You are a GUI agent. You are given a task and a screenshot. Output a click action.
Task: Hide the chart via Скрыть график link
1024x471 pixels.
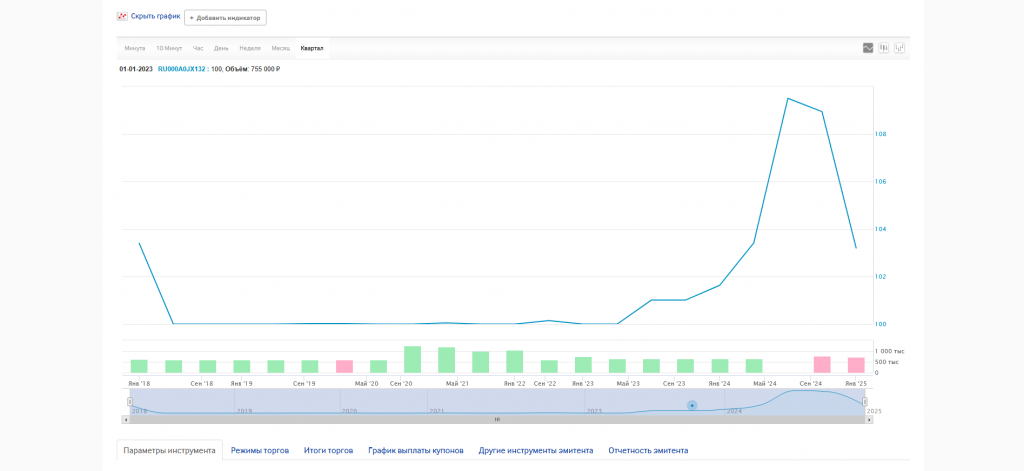(155, 17)
